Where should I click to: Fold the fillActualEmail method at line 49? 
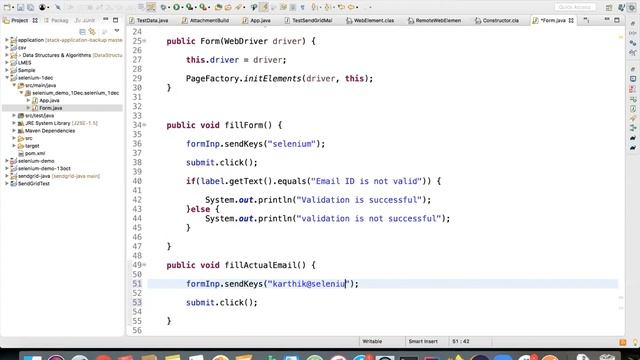(144, 265)
